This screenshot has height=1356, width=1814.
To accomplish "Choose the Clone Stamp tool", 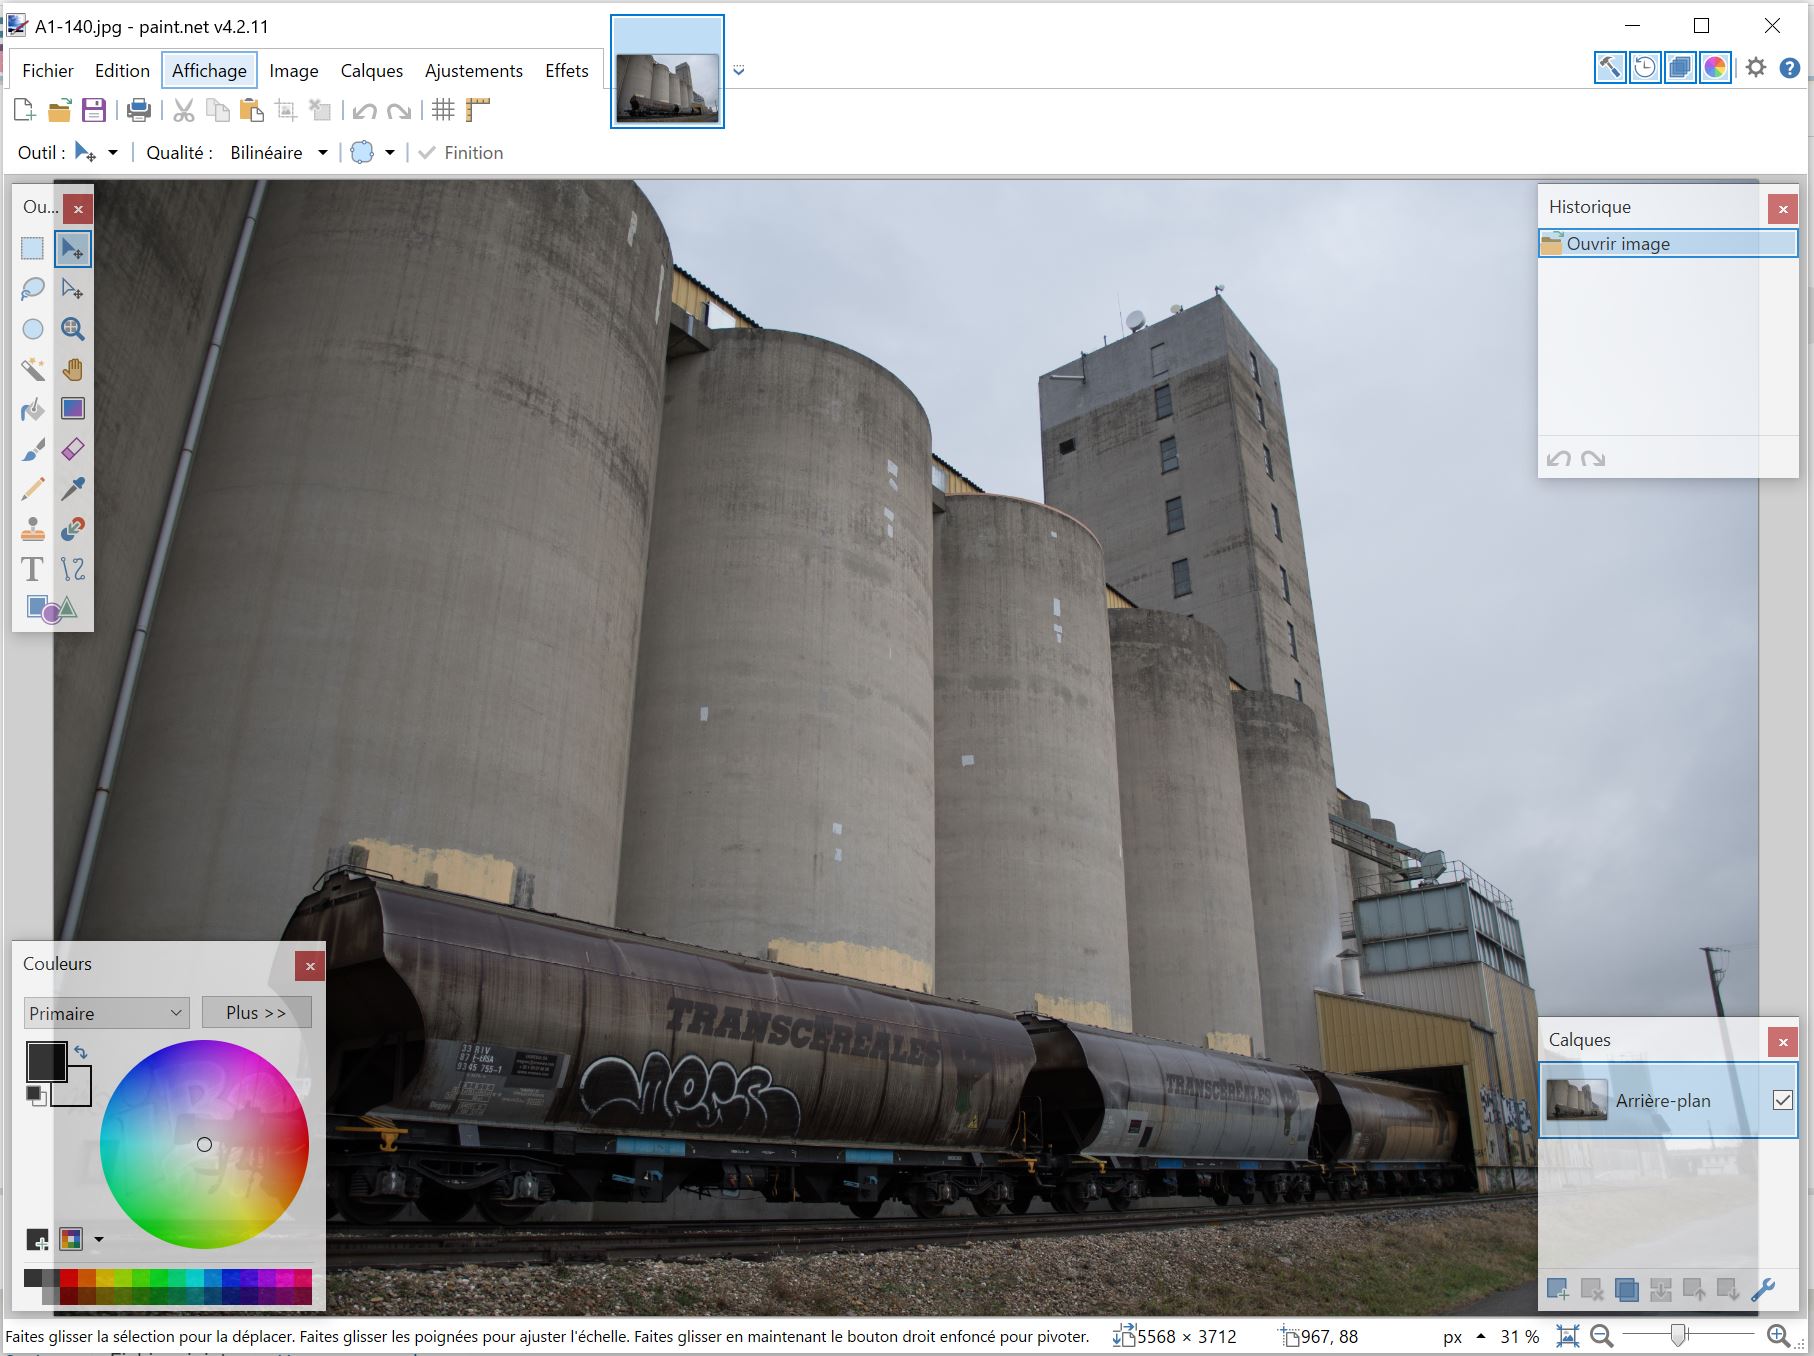I will pyautogui.click(x=33, y=529).
